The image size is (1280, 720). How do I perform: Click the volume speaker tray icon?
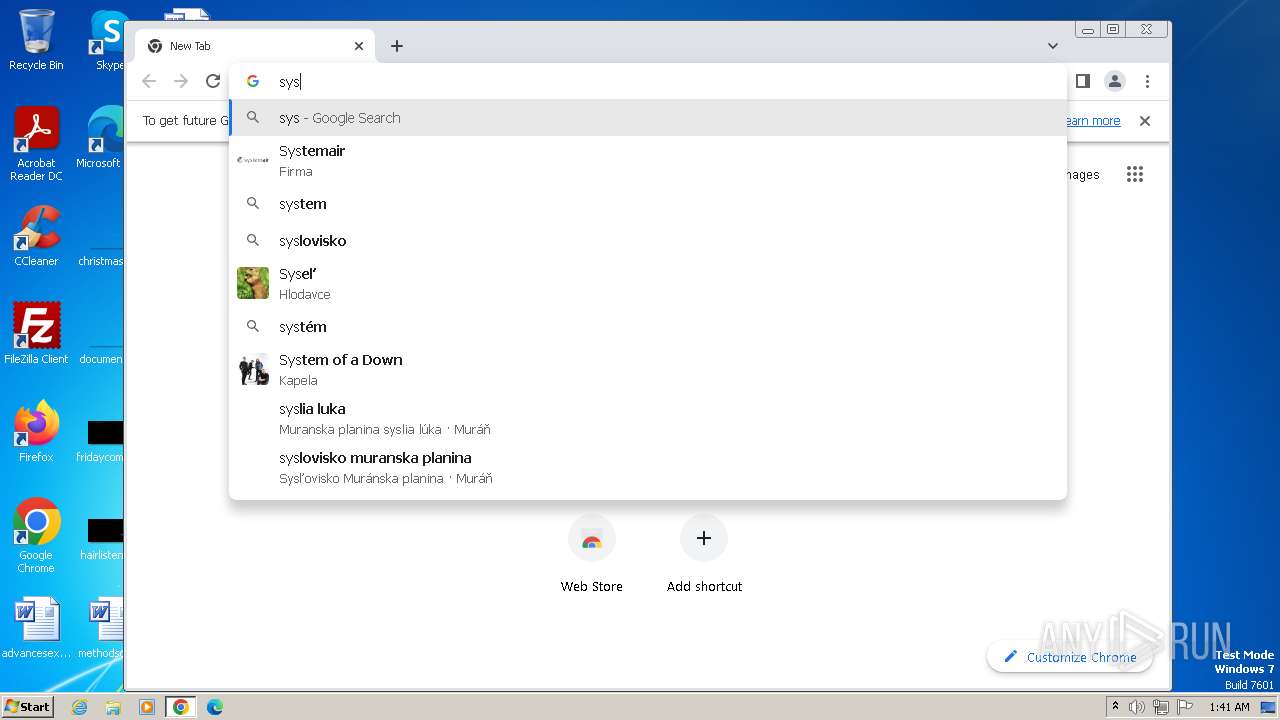click(x=1137, y=707)
